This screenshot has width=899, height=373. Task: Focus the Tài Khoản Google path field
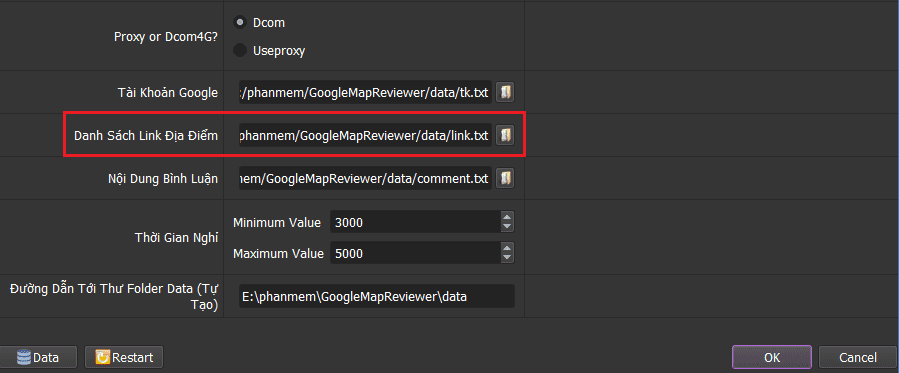click(x=365, y=93)
